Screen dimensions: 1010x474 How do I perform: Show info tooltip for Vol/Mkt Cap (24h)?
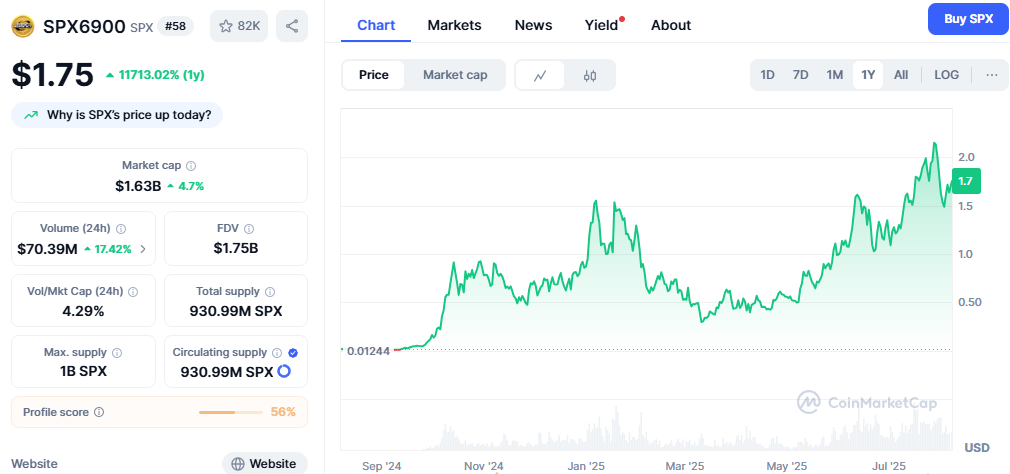pyautogui.click(x=133, y=292)
